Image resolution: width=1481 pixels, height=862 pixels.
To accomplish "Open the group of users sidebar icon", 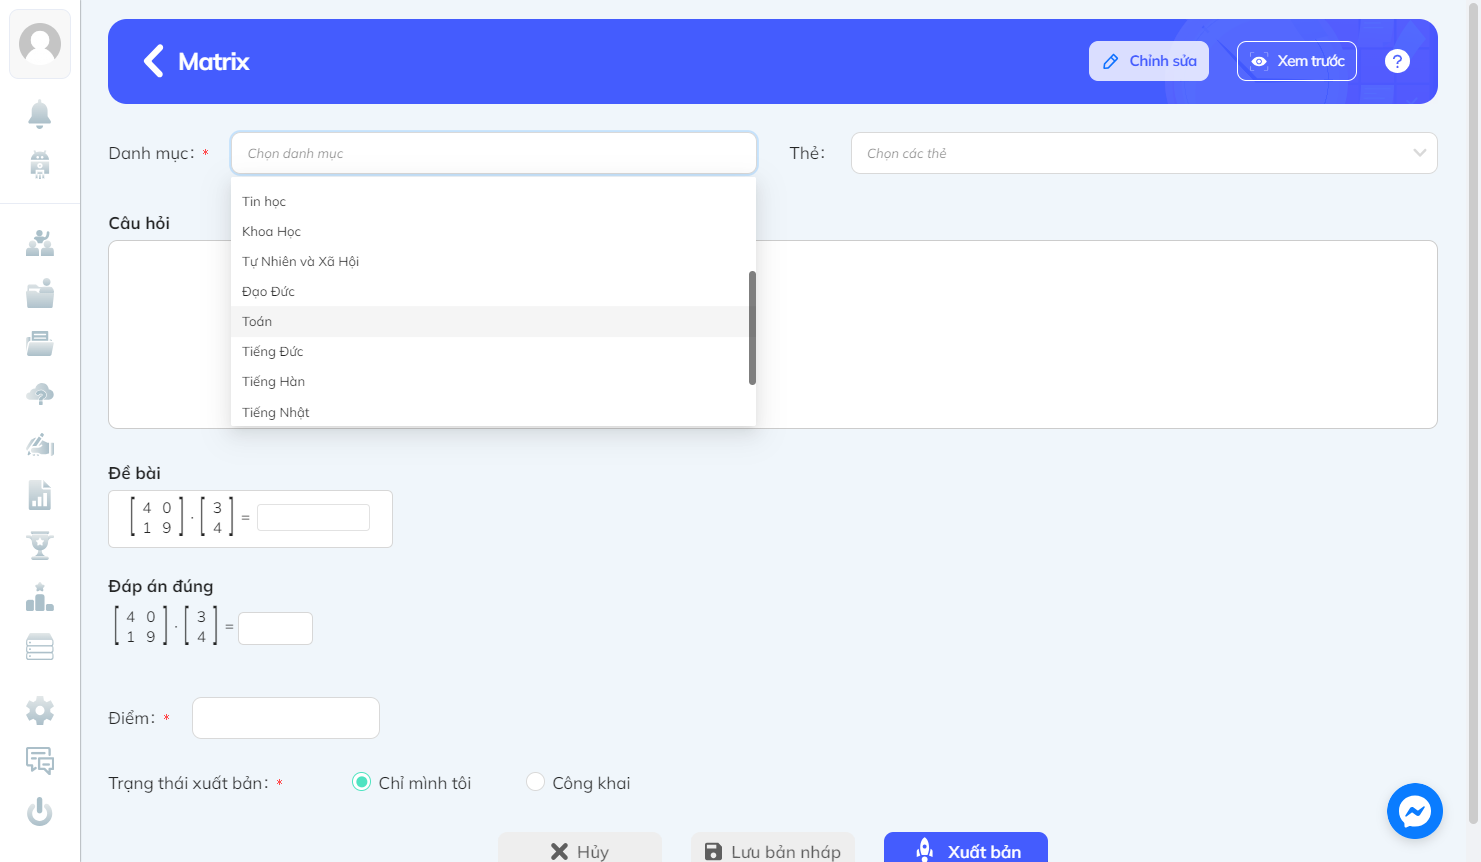I will 40,243.
